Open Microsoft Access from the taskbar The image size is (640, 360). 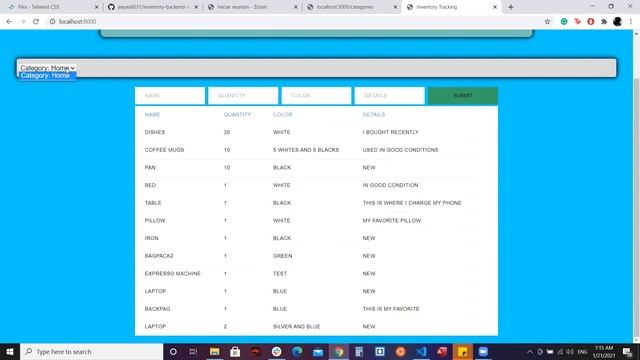[442, 351]
